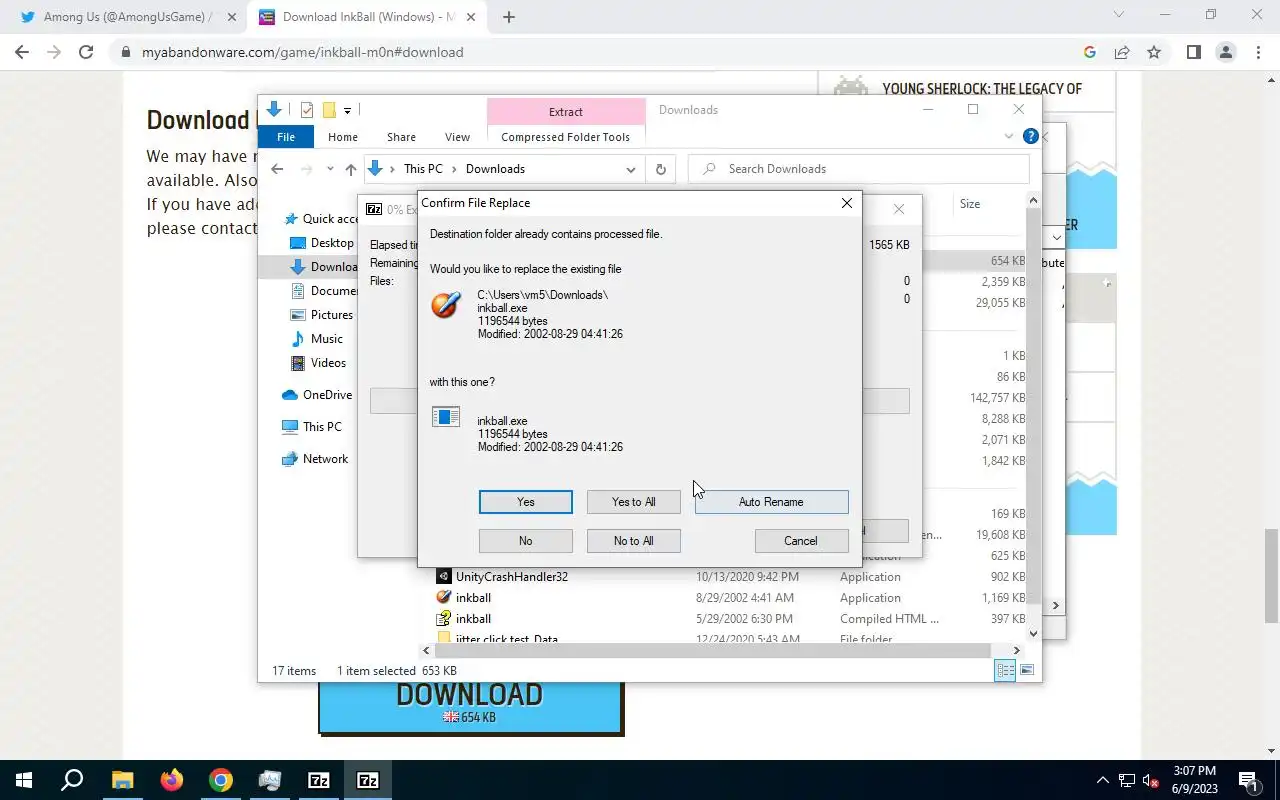This screenshot has height=800, width=1280.
Task: Cancel the file replace dialog
Action: point(801,541)
